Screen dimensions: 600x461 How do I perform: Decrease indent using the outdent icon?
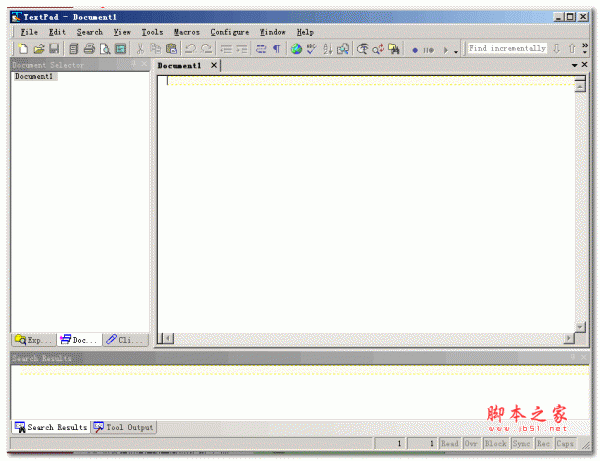coord(226,49)
